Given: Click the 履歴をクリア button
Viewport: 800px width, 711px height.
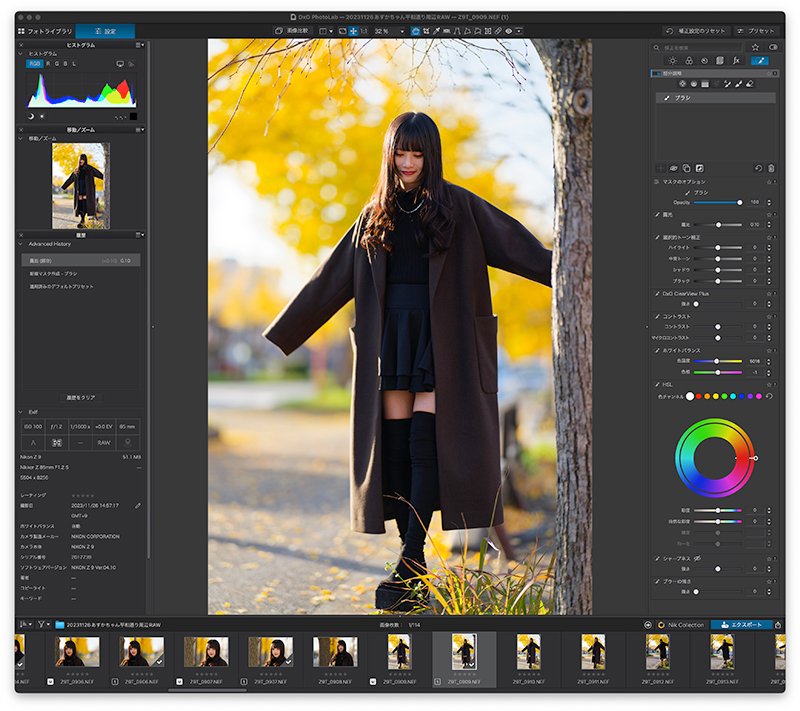Looking at the screenshot, I should pos(82,397).
